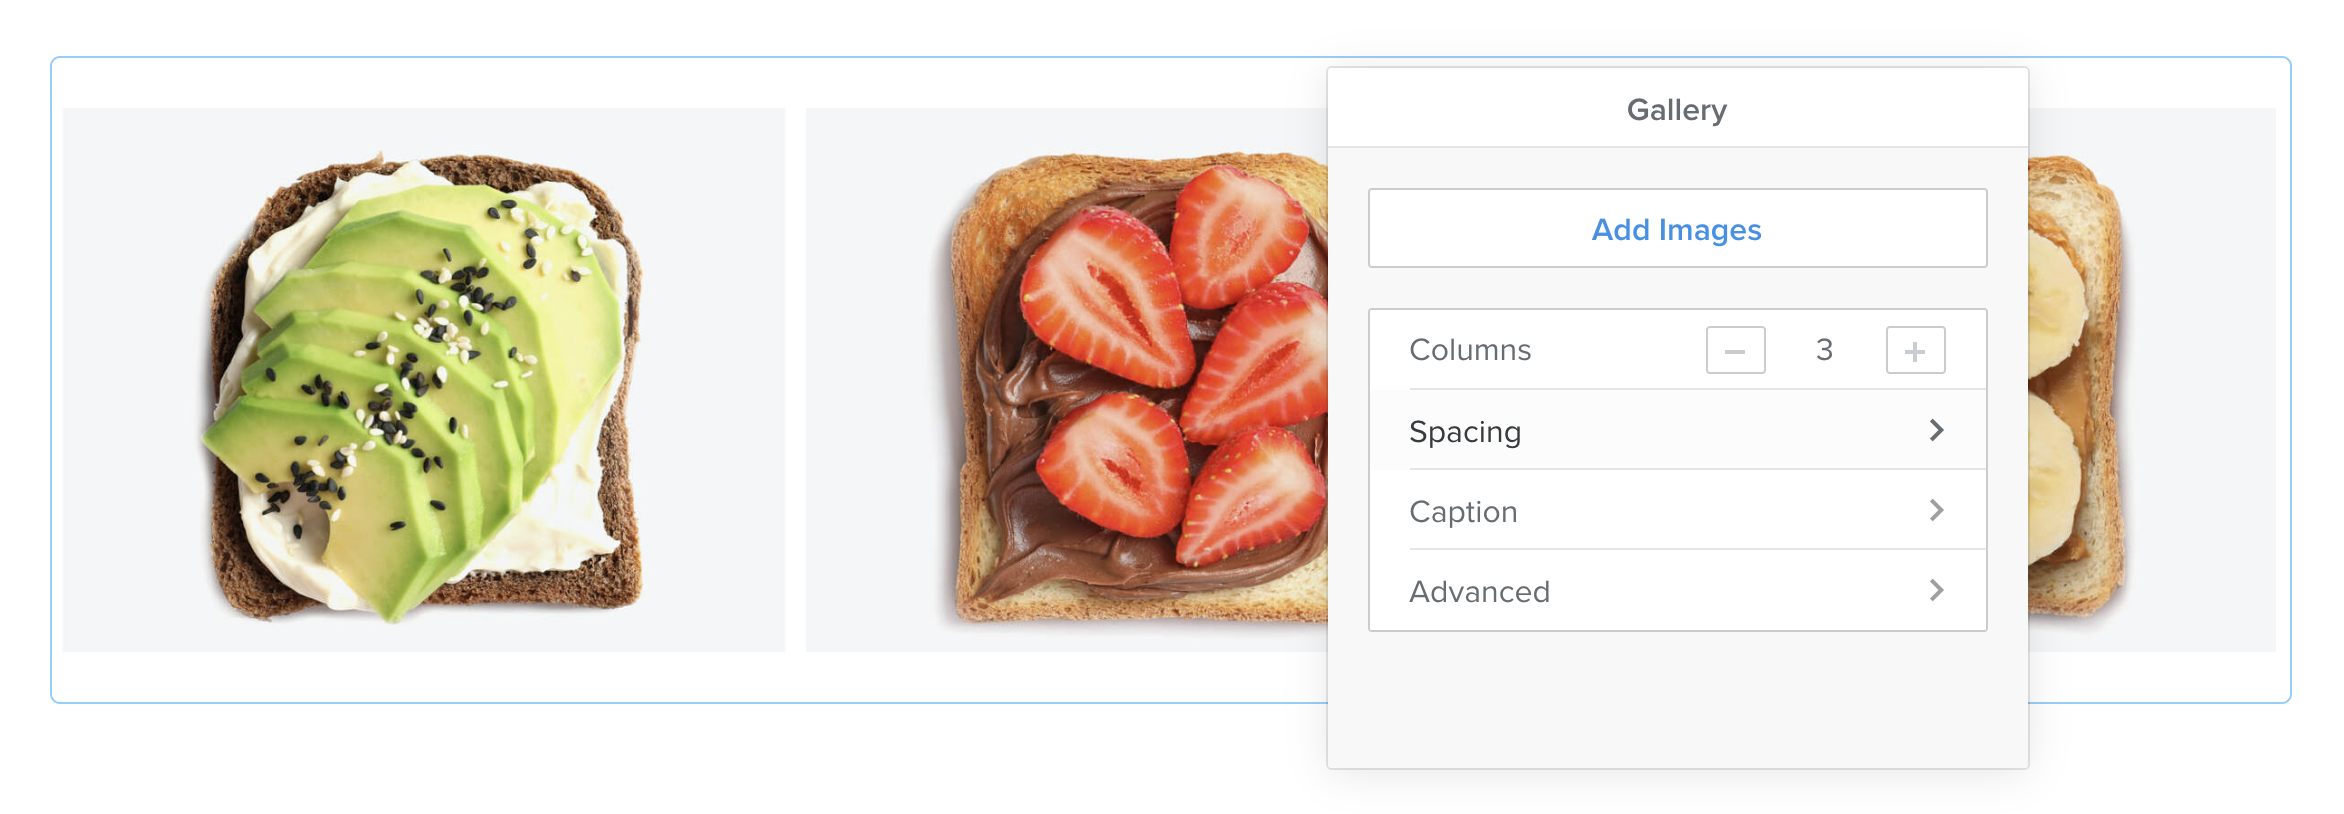Open the Caption chevron arrow
Image resolution: width=2344 pixels, height=814 pixels.
[1937, 510]
